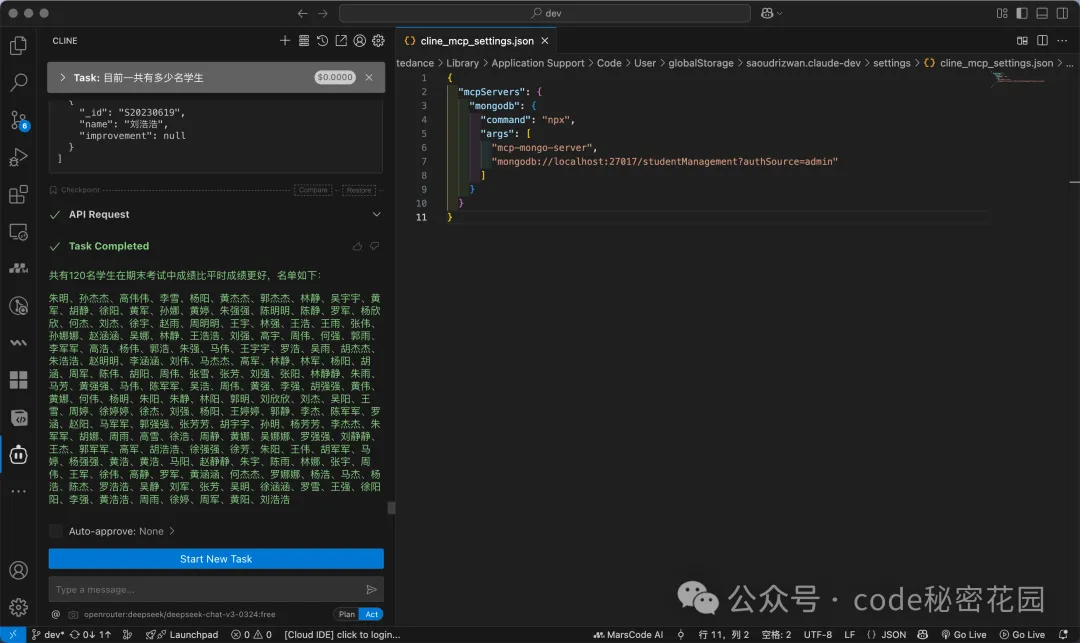Compare the checkpoint
Viewport: 1080px width, 643px height.
[313, 190]
